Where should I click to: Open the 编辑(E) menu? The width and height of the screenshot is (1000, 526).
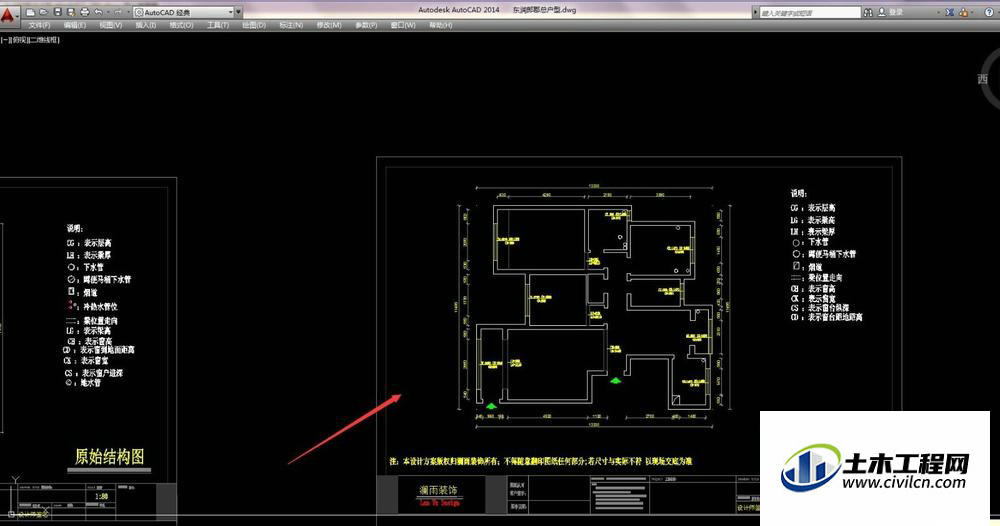75,25
